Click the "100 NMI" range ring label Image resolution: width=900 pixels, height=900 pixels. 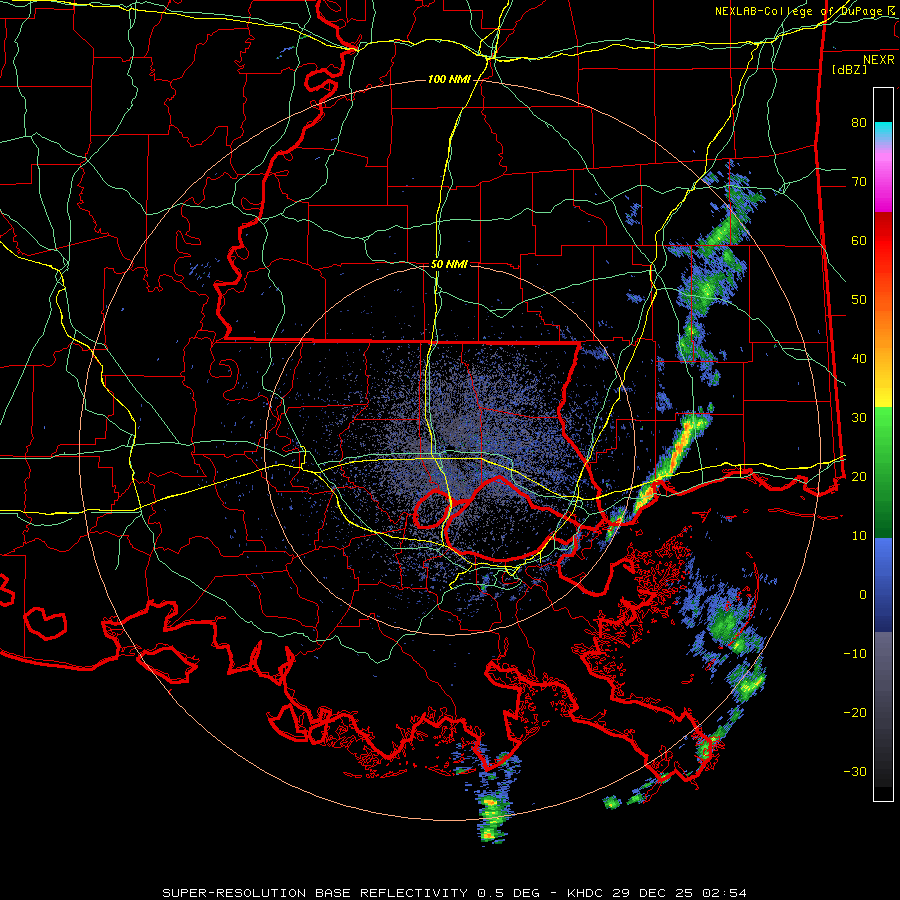point(448,79)
